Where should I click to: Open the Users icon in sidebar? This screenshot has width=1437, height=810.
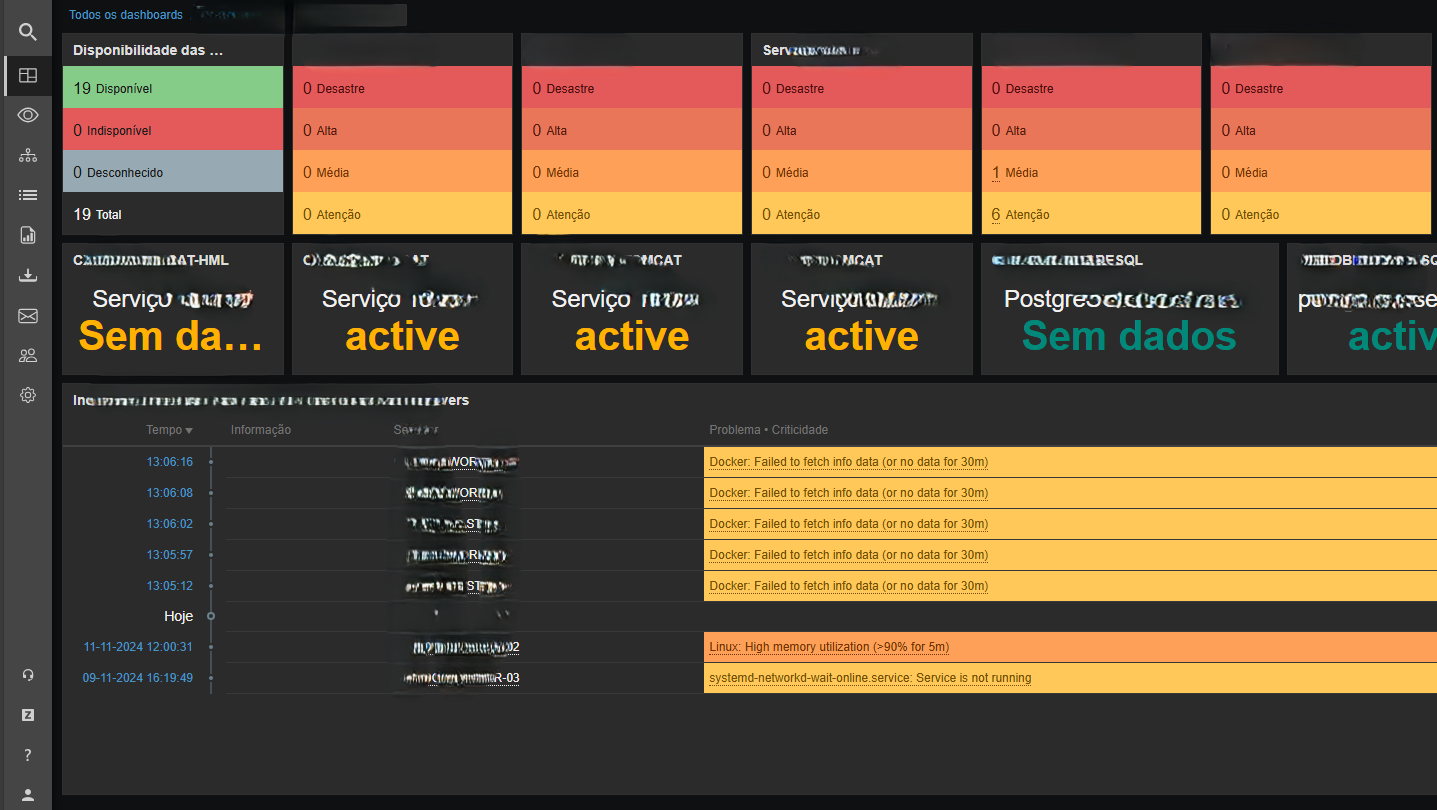pyautogui.click(x=28, y=355)
